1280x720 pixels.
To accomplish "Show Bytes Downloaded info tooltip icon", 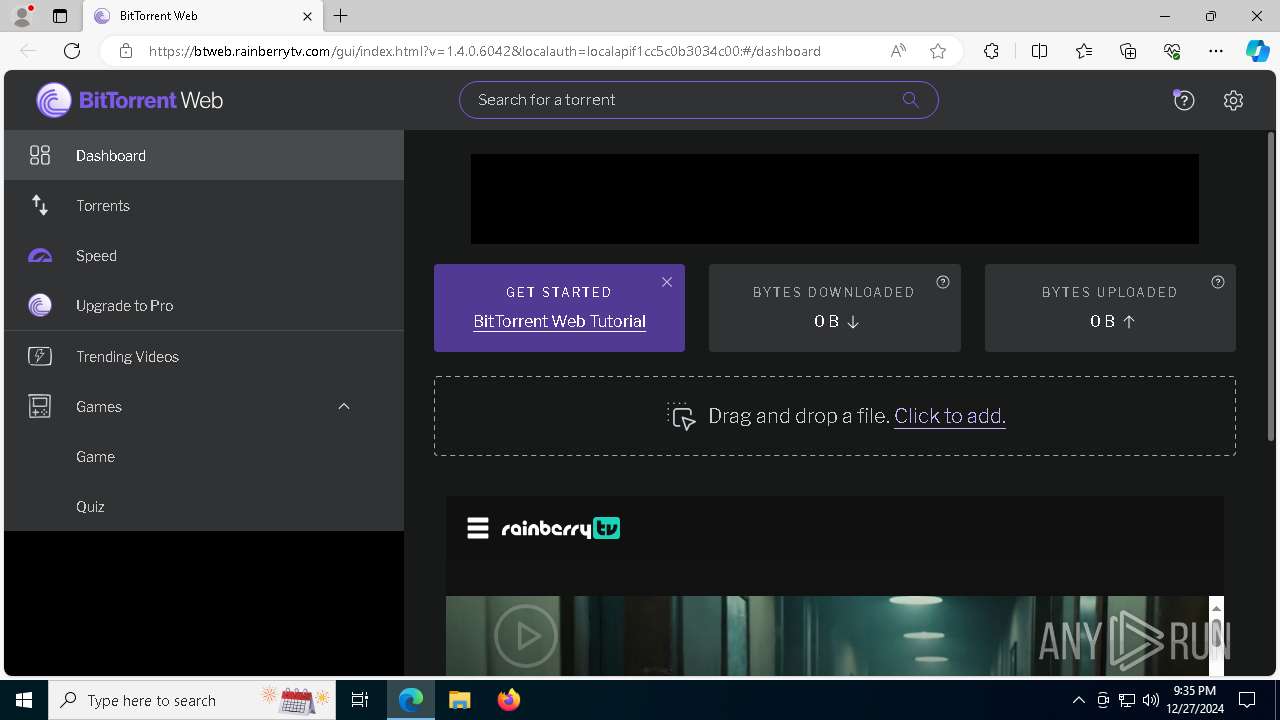I will pyautogui.click(x=942, y=282).
